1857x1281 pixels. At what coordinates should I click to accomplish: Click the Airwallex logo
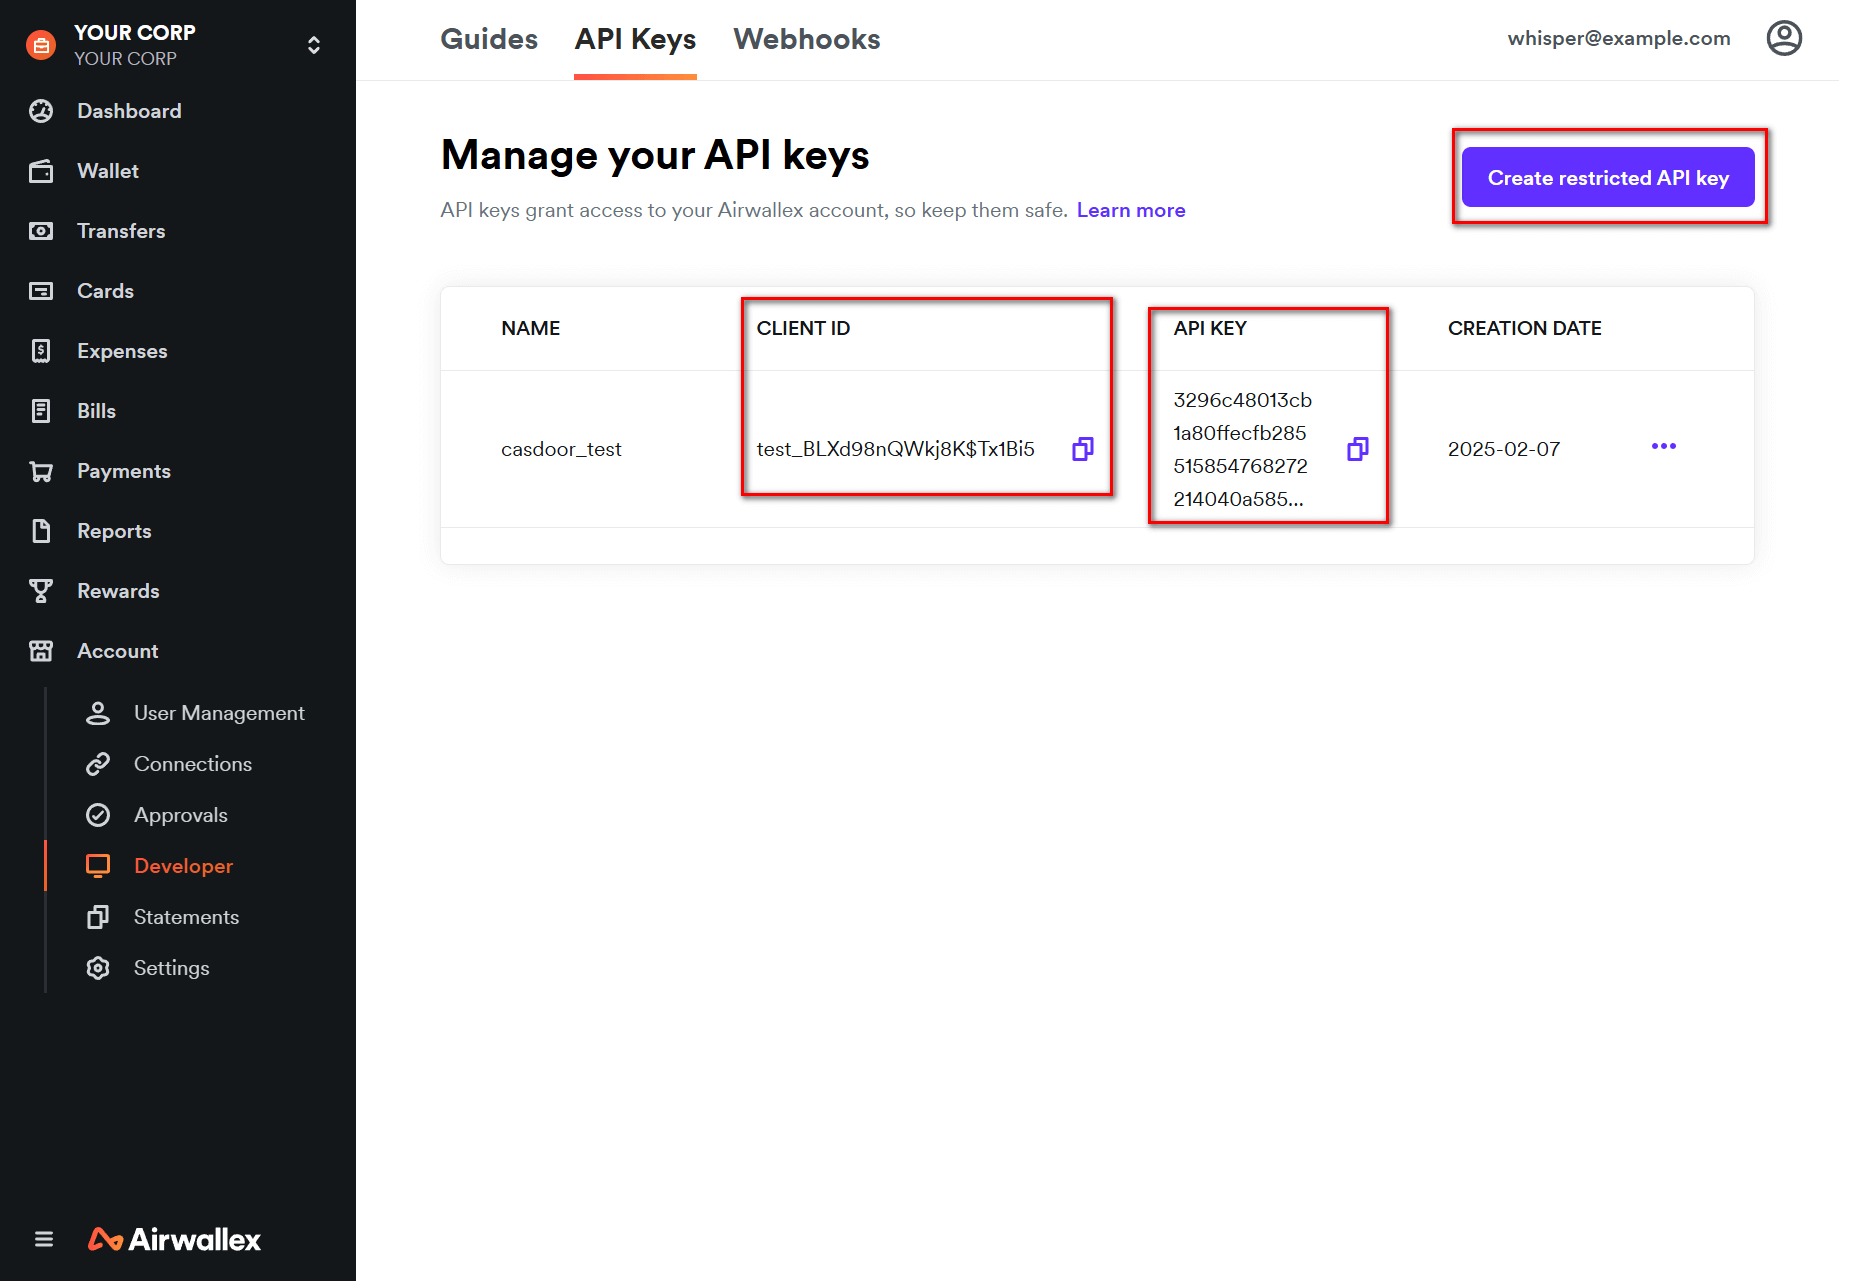(176, 1239)
